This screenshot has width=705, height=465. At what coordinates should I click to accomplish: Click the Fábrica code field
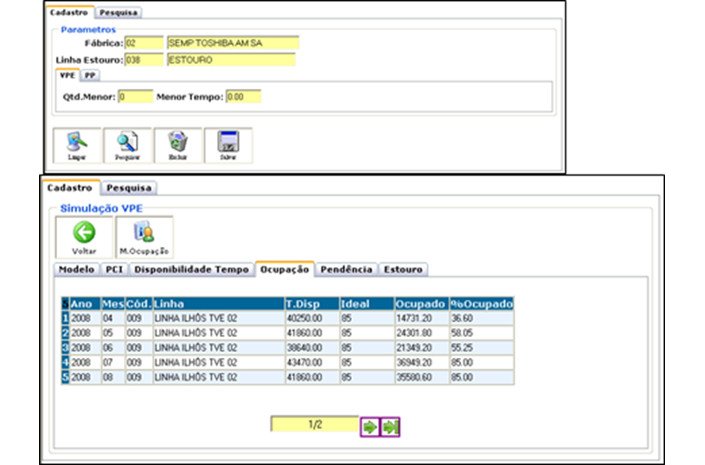[x=144, y=43]
